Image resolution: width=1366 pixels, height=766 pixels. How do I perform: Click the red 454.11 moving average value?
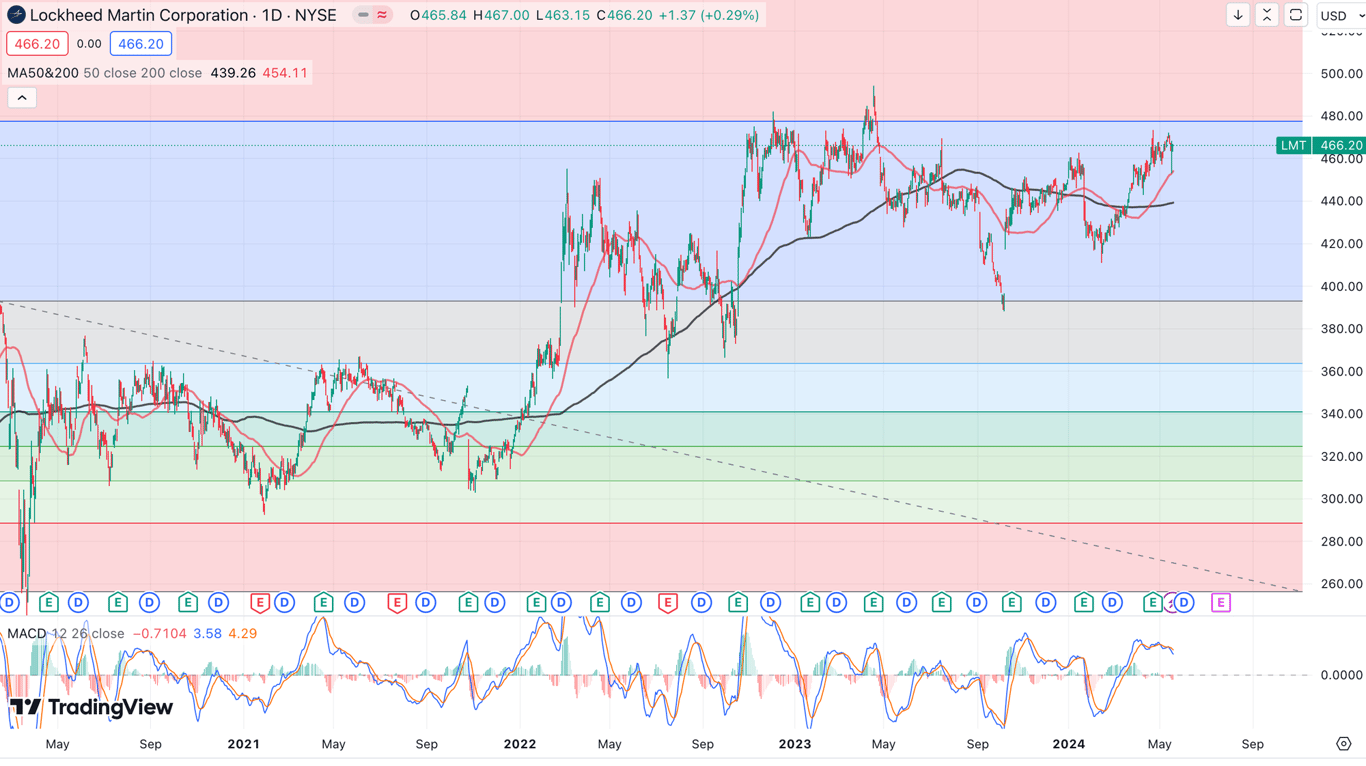[x=285, y=73]
